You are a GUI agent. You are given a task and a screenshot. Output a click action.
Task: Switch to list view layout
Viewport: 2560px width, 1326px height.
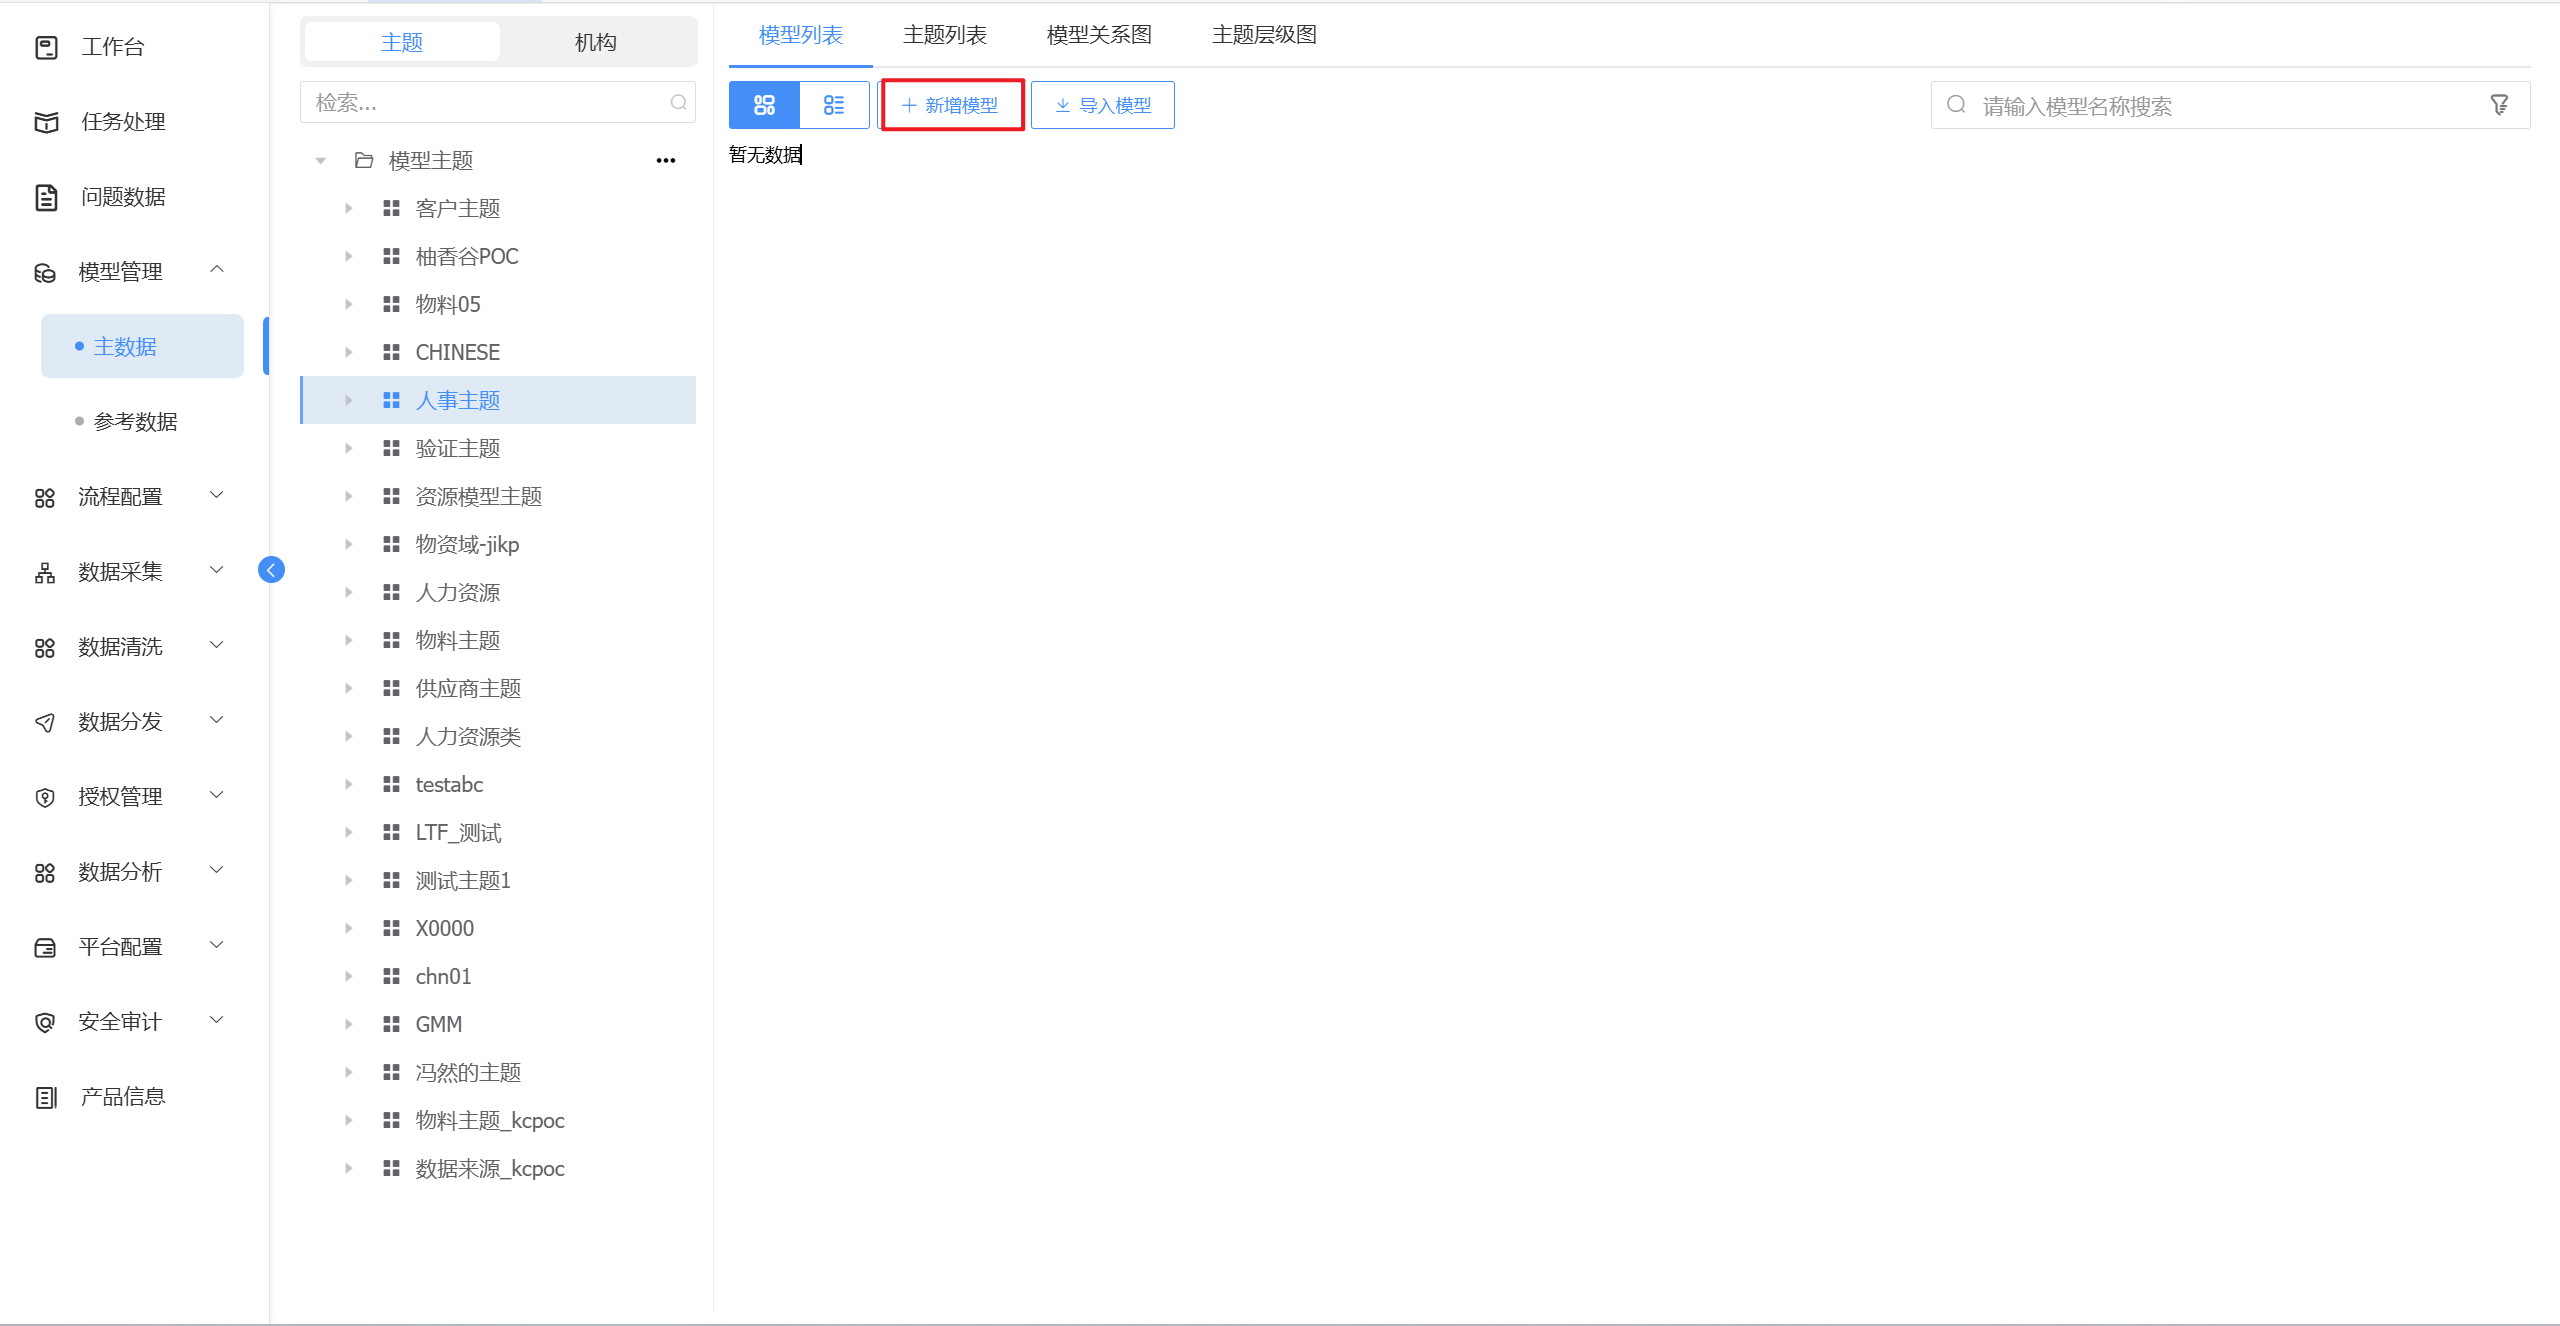click(x=834, y=105)
